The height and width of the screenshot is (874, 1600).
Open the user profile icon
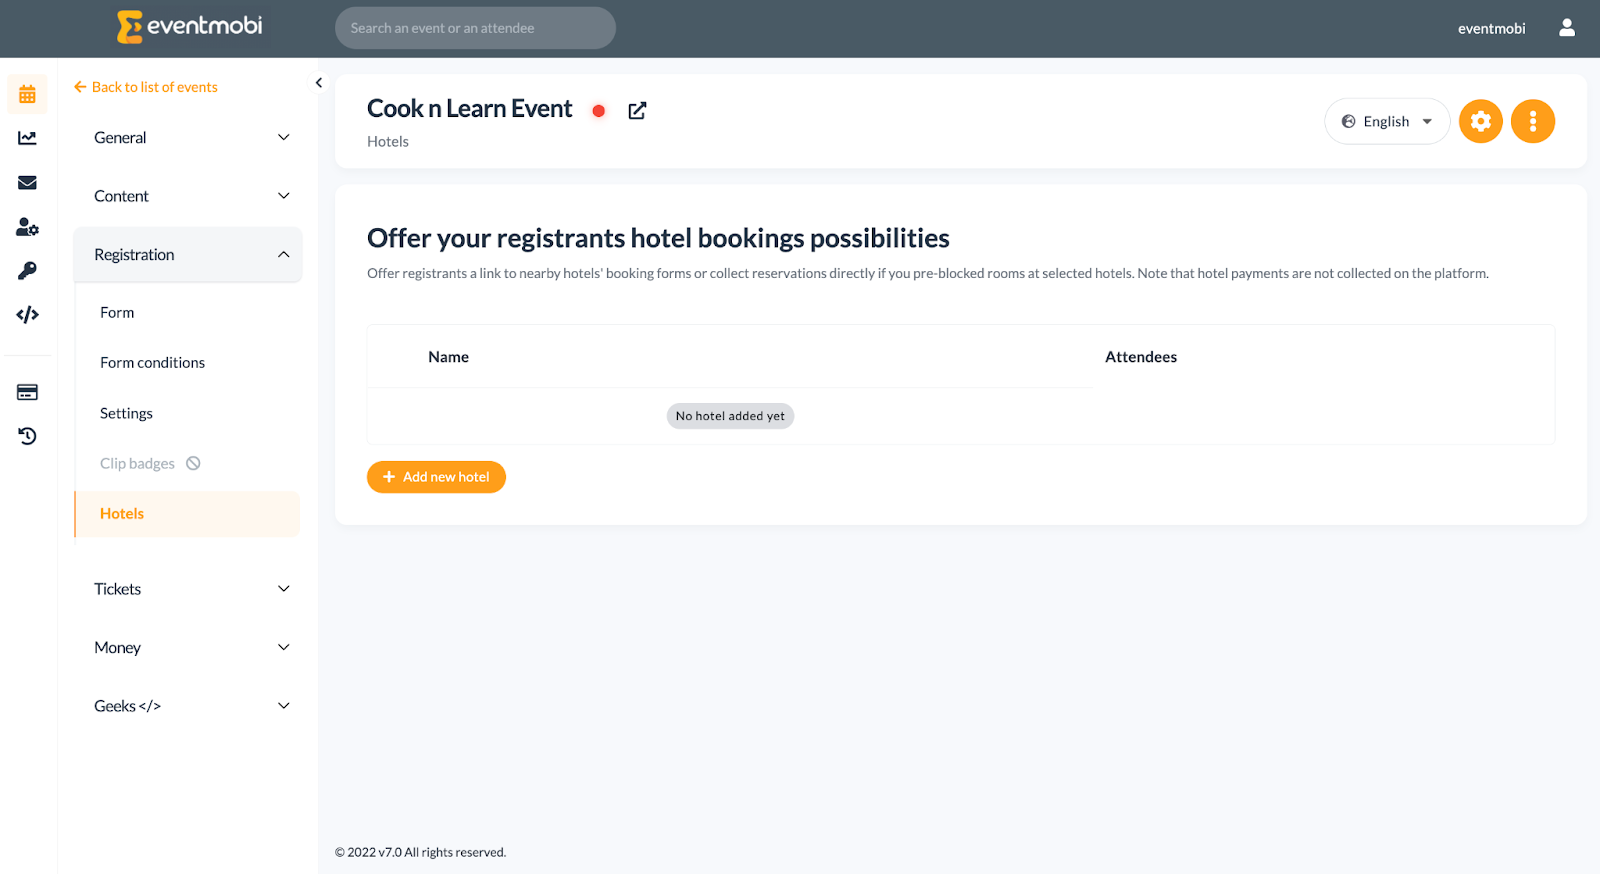[x=1567, y=28]
